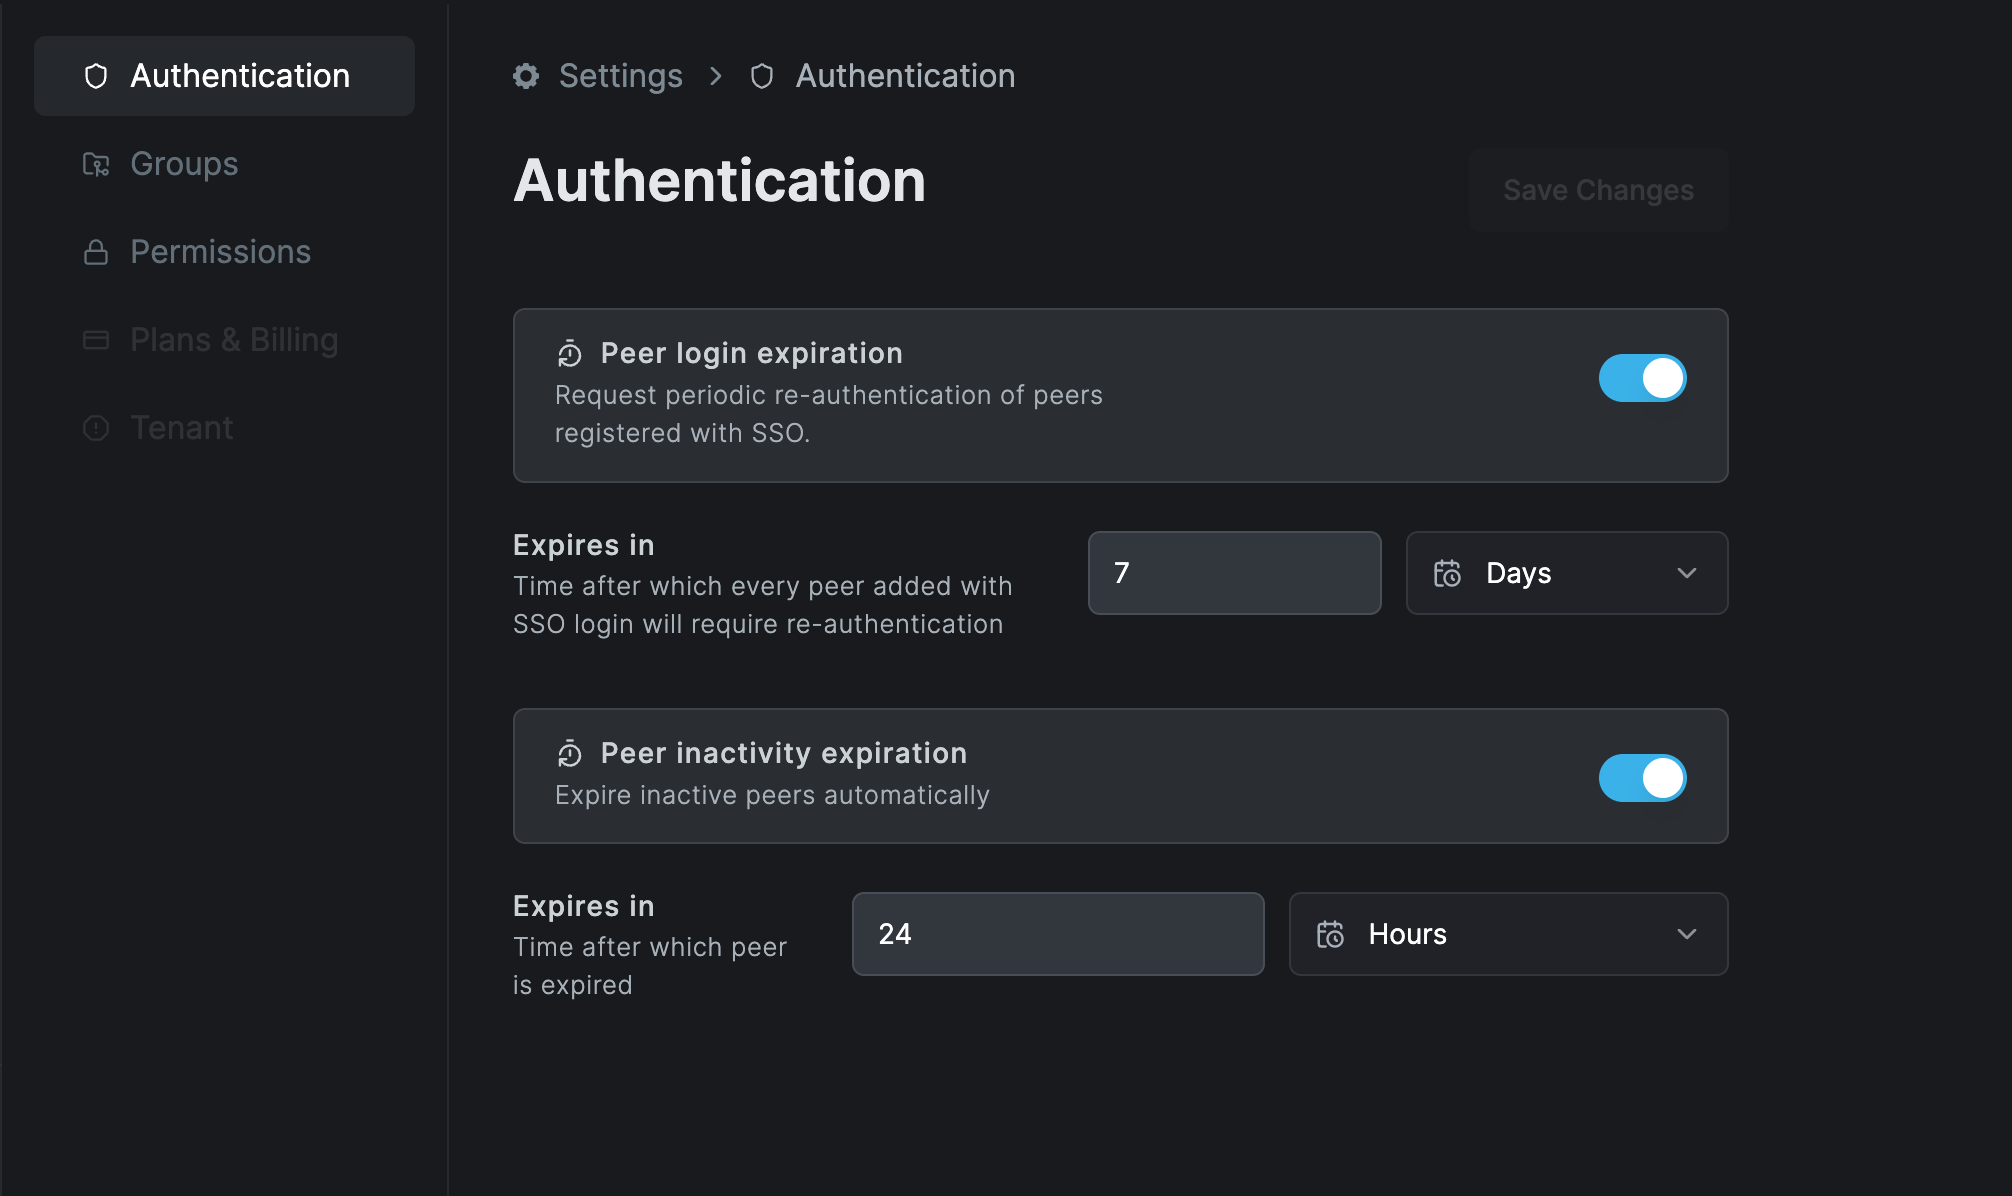Disable the Peer login expiration toggle
Image resolution: width=2012 pixels, height=1196 pixels.
pyautogui.click(x=1642, y=378)
